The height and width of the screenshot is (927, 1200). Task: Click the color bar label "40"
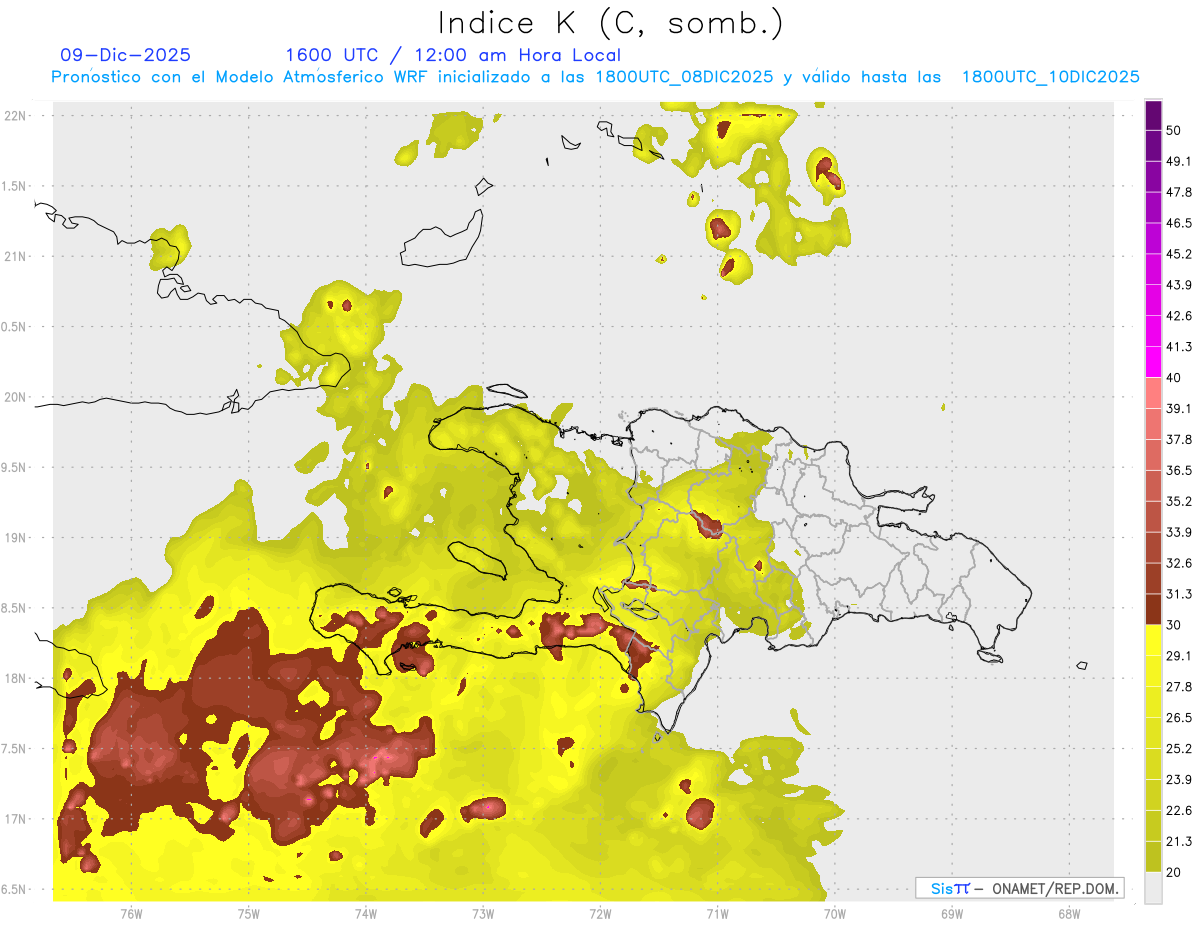click(1174, 378)
